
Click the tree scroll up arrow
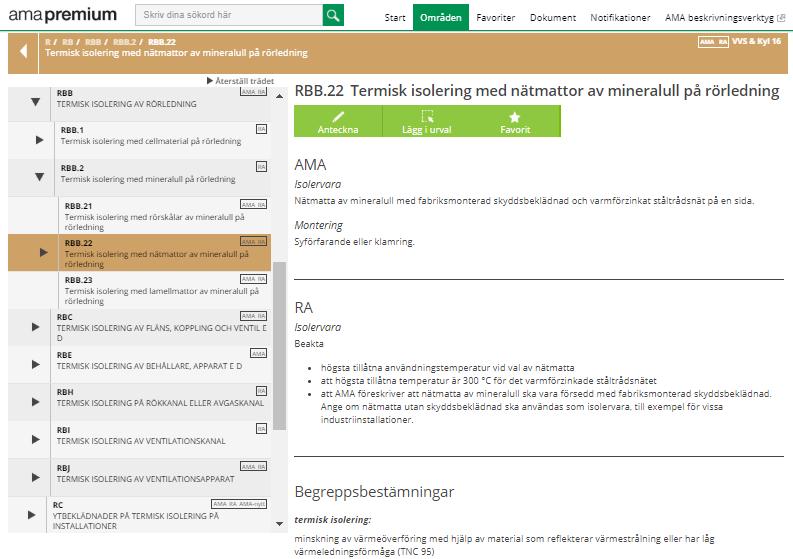pyautogui.click(x=280, y=96)
